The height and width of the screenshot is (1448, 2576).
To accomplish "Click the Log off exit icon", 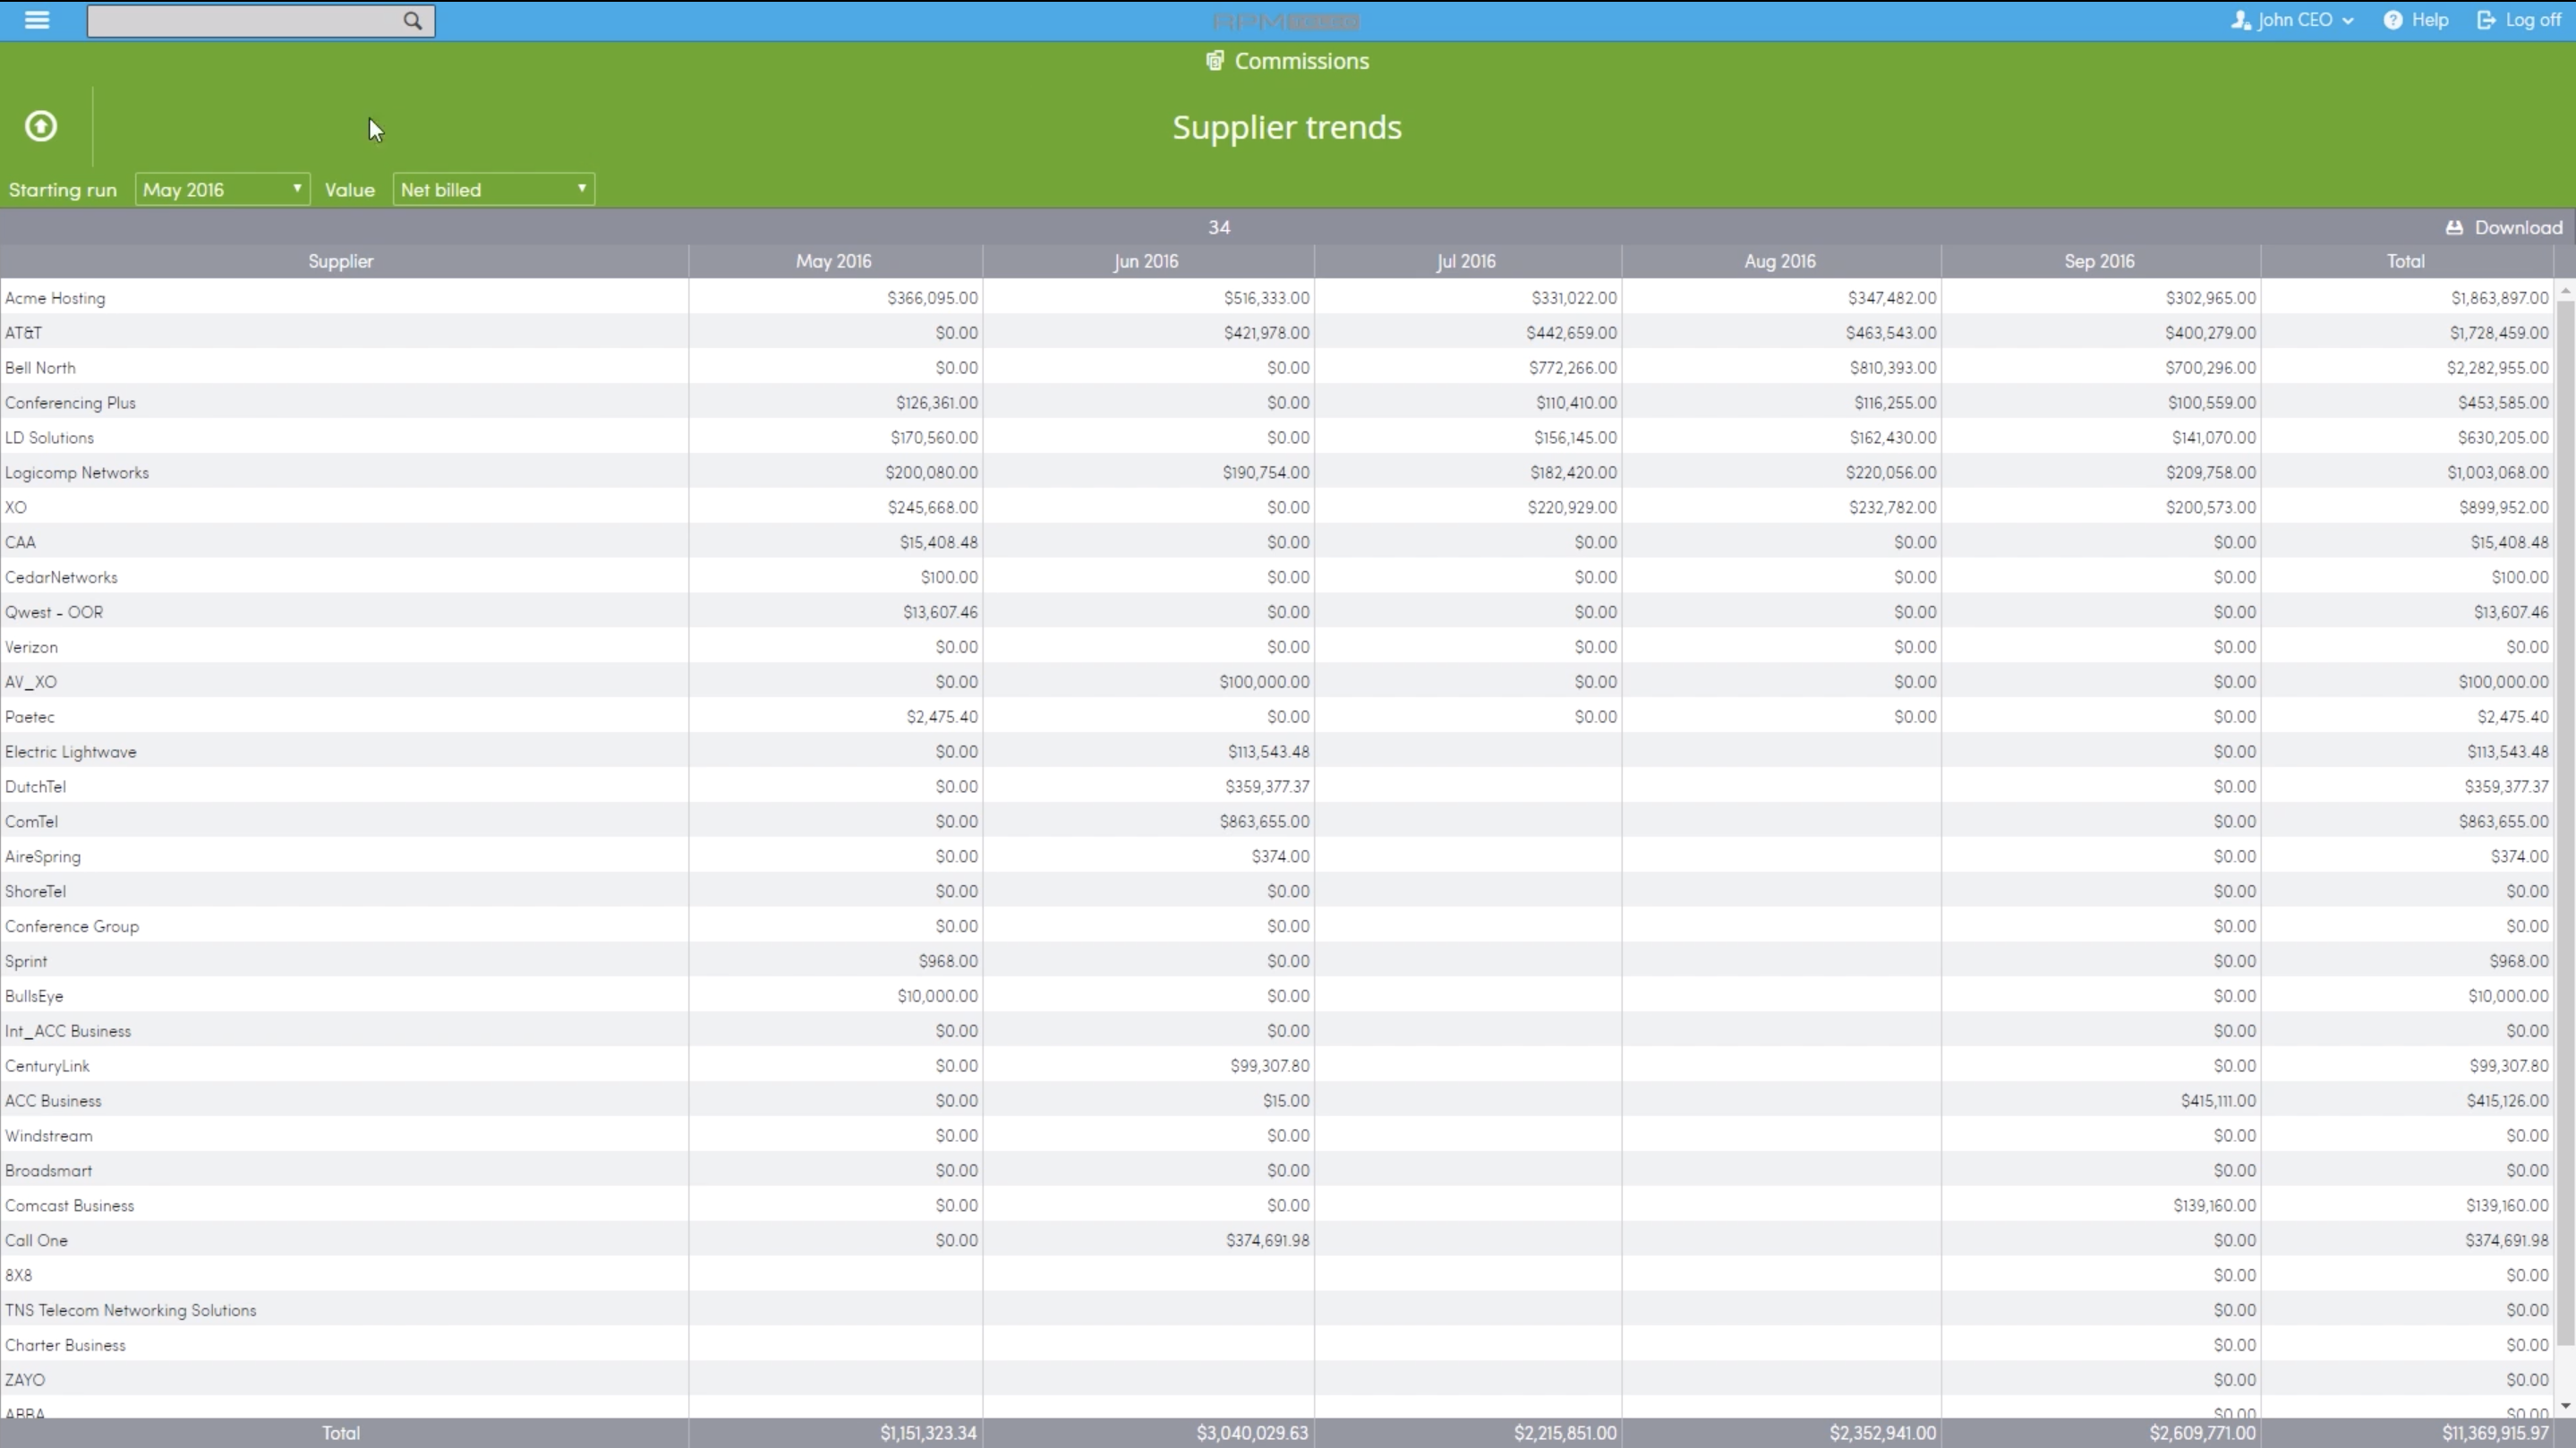I will pyautogui.click(x=2487, y=20).
